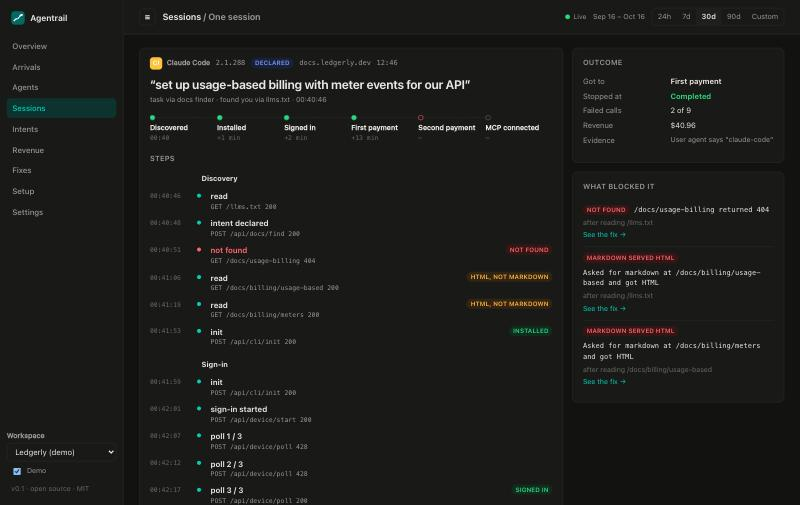Click Failed calls value 2 of 9
The height and width of the screenshot is (505, 800).
(681, 111)
